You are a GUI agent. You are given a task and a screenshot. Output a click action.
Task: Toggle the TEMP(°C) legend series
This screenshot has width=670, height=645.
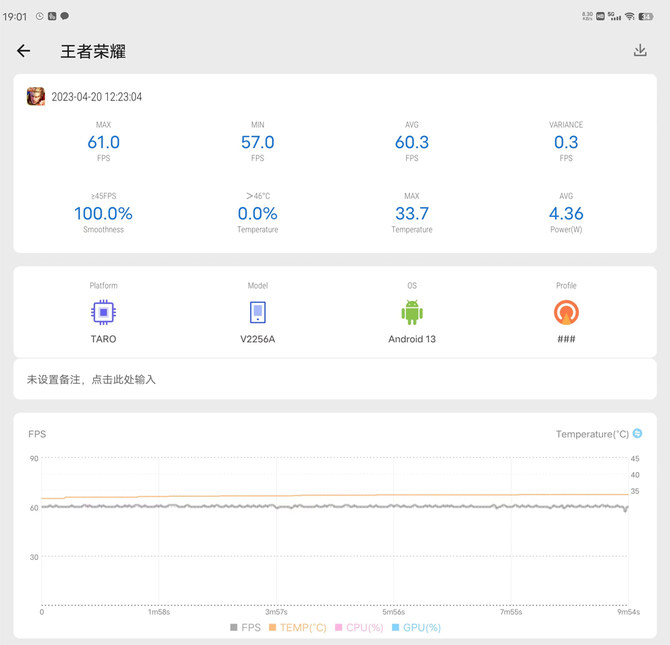click(x=297, y=627)
